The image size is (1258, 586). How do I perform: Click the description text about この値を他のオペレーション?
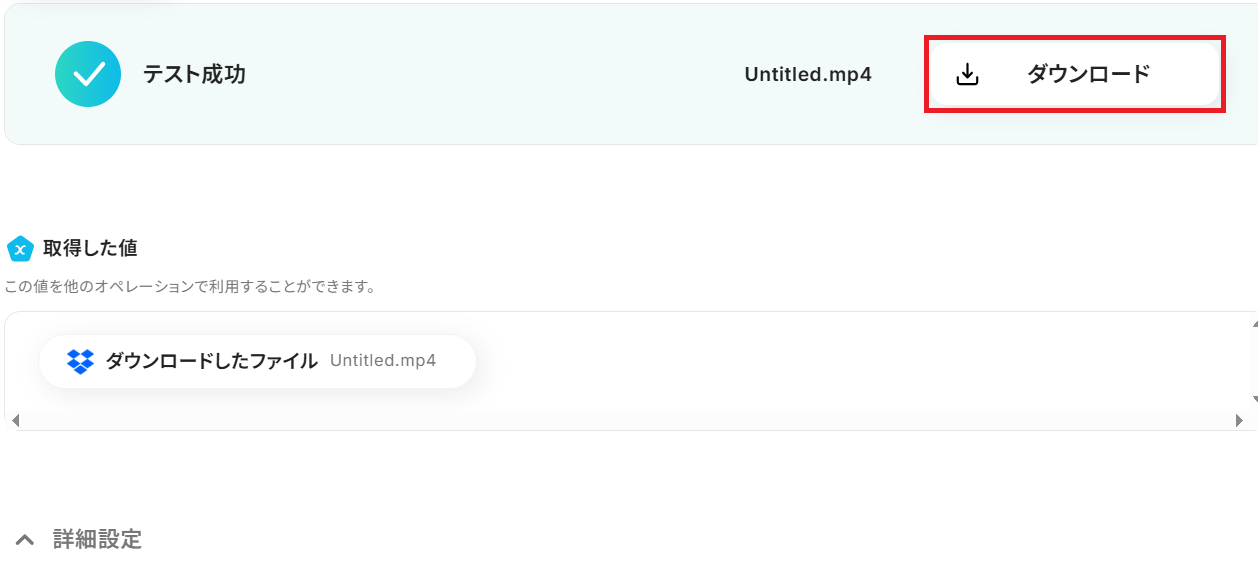pyautogui.click(x=190, y=287)
